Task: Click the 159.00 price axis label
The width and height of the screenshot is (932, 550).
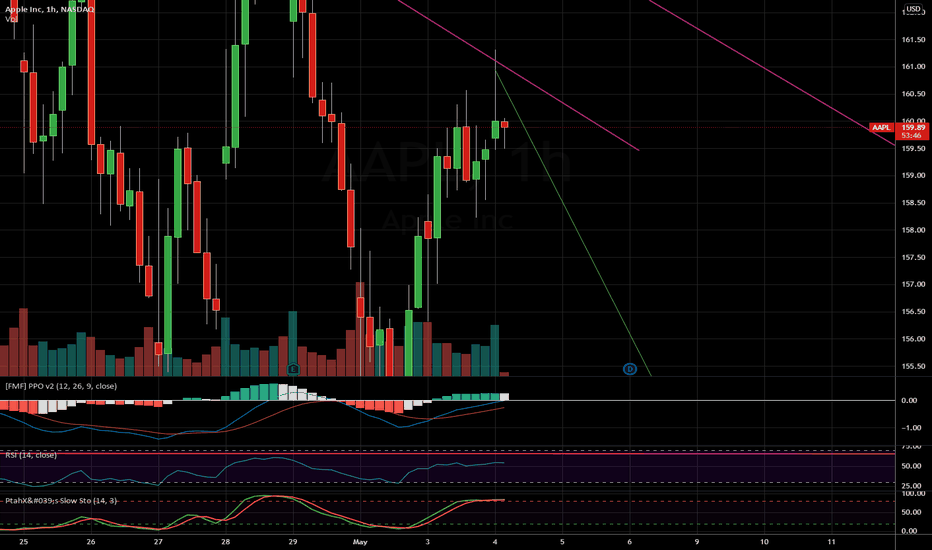Action: point(913,175)
